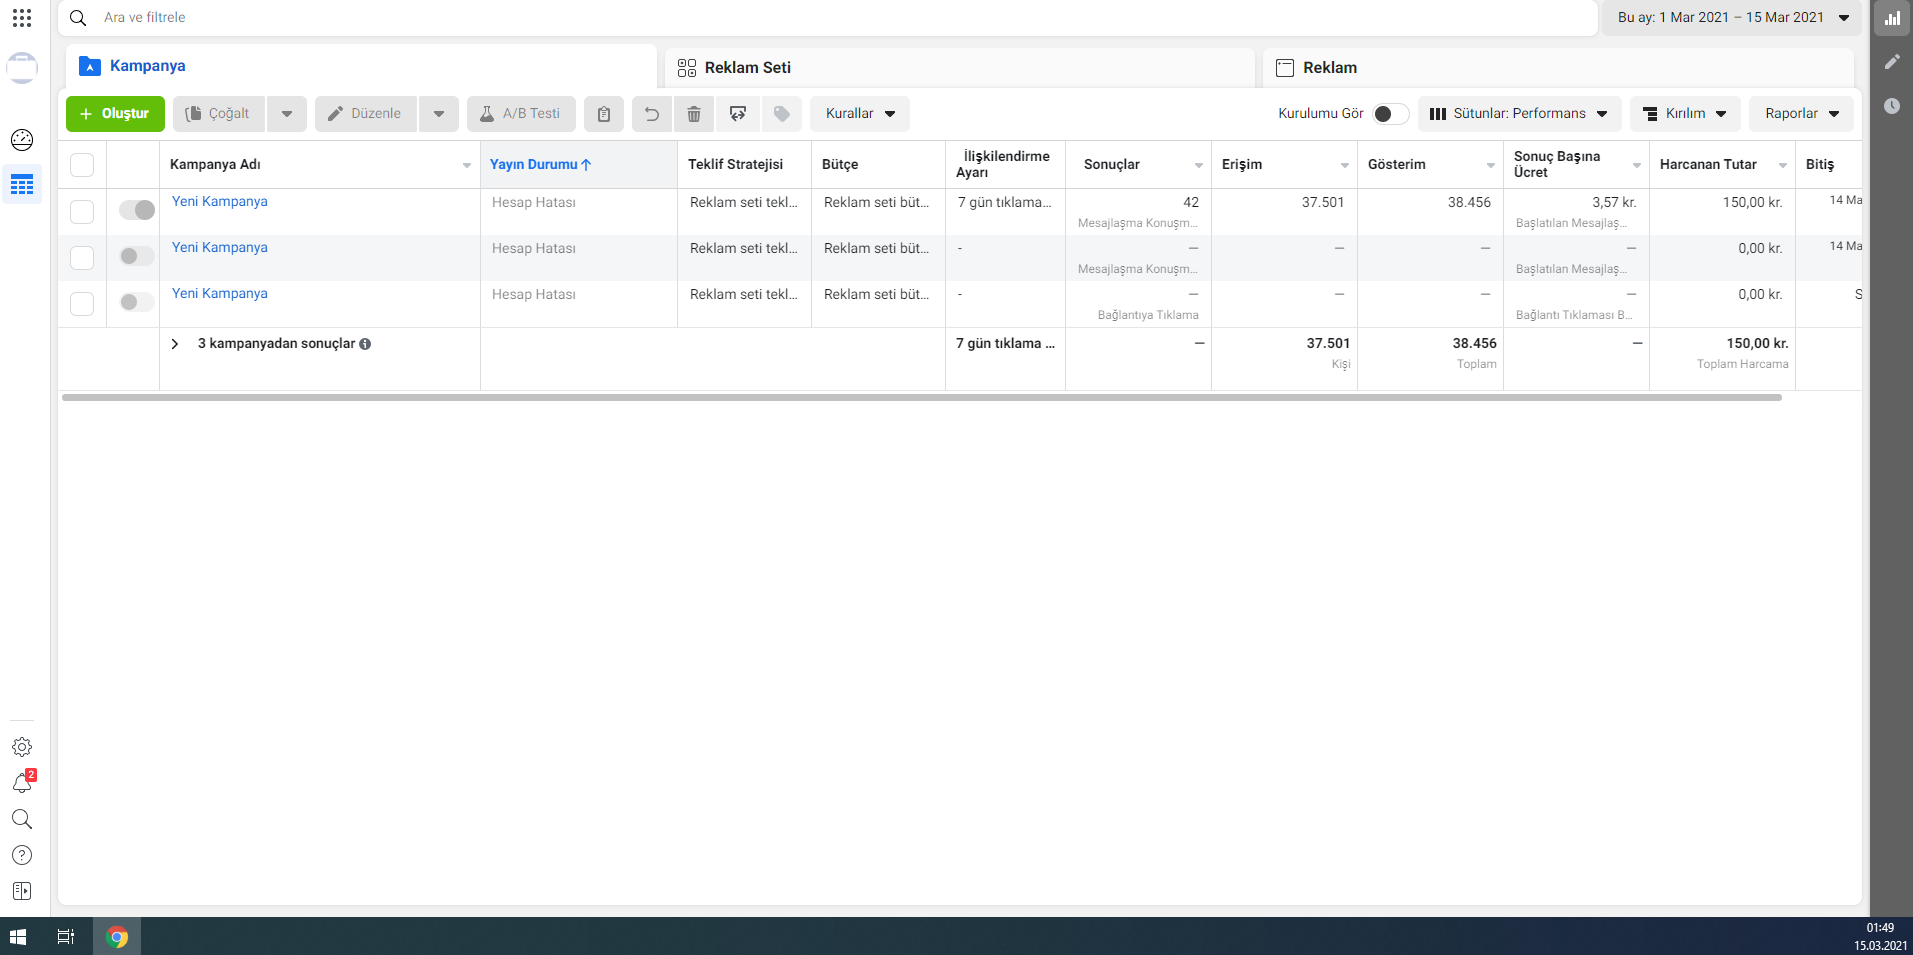The height and width of the screenshot is (955, 1913).
Task: Open Windows Task View on taskbar
Action: [x=66, y=937]
